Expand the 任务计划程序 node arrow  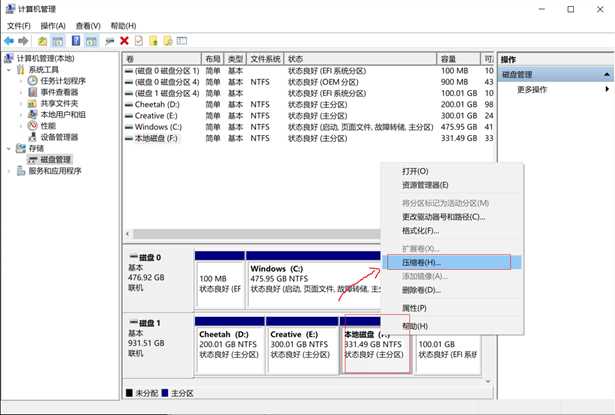[x=21, y=81]
